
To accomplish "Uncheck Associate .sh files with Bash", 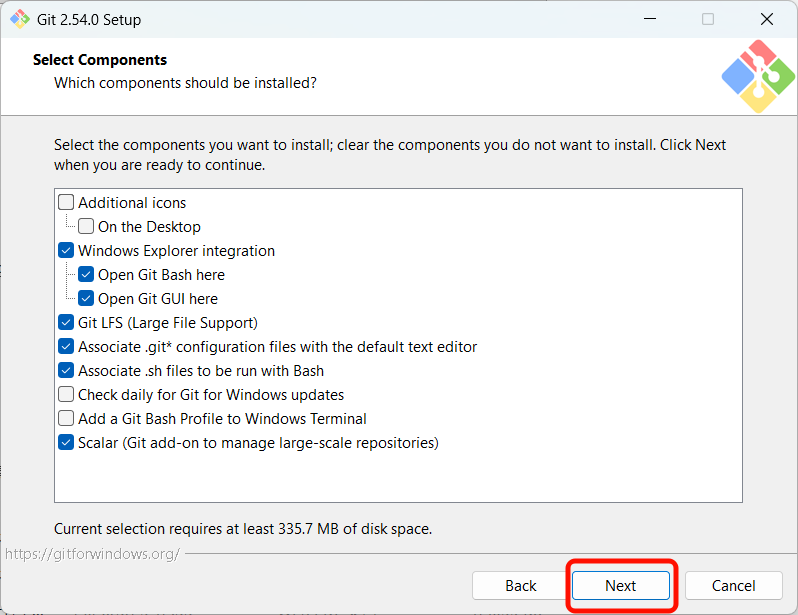I will [x=66, y=371].
